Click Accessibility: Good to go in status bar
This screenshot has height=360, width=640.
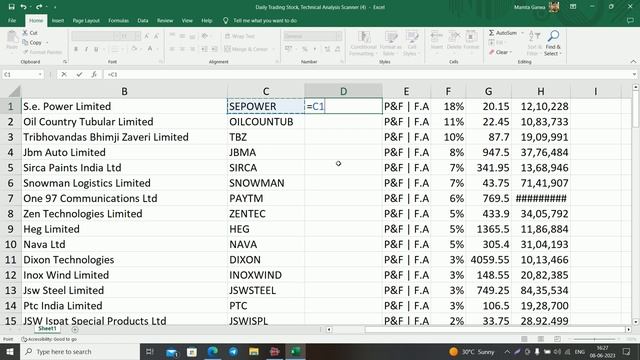pyautogui.click(x=49, y=339)
